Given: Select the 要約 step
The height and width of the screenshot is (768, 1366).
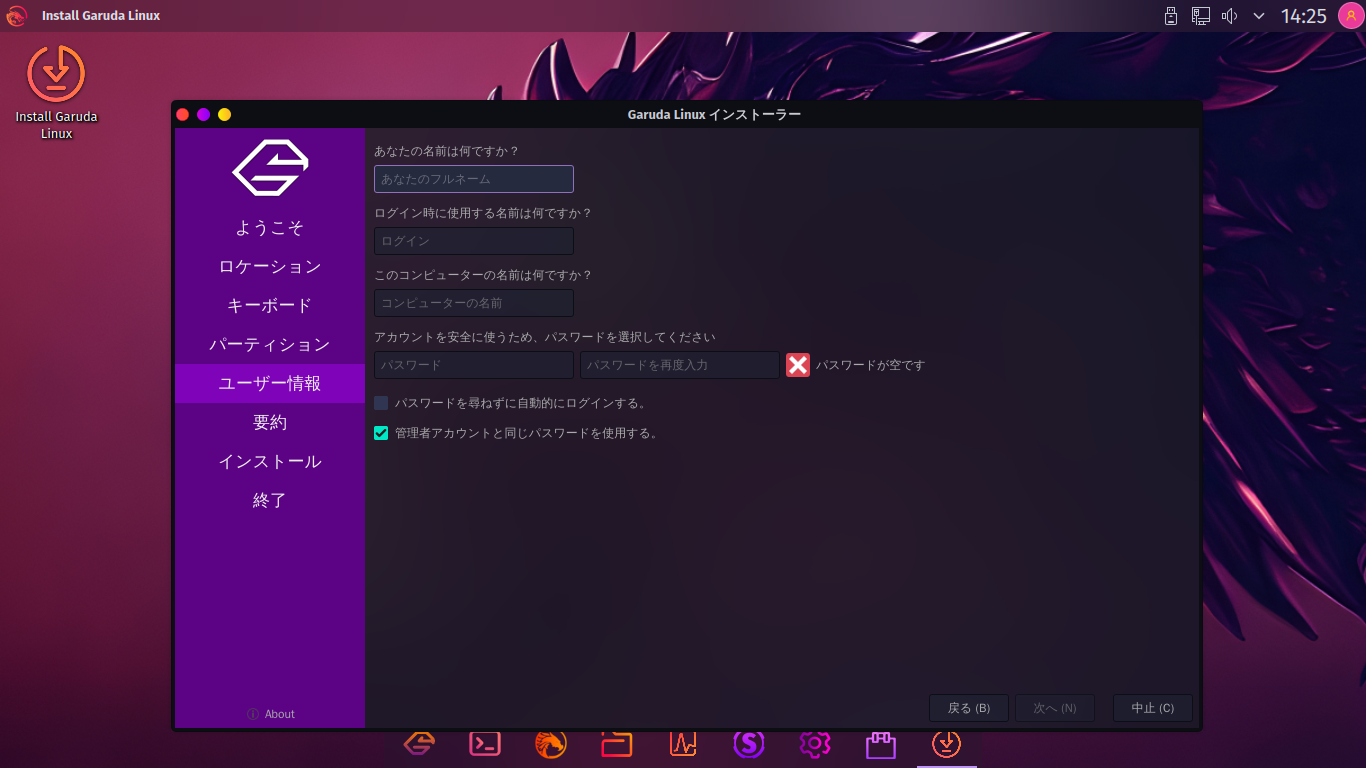Looking at the screenshot, I should point(270,422).
